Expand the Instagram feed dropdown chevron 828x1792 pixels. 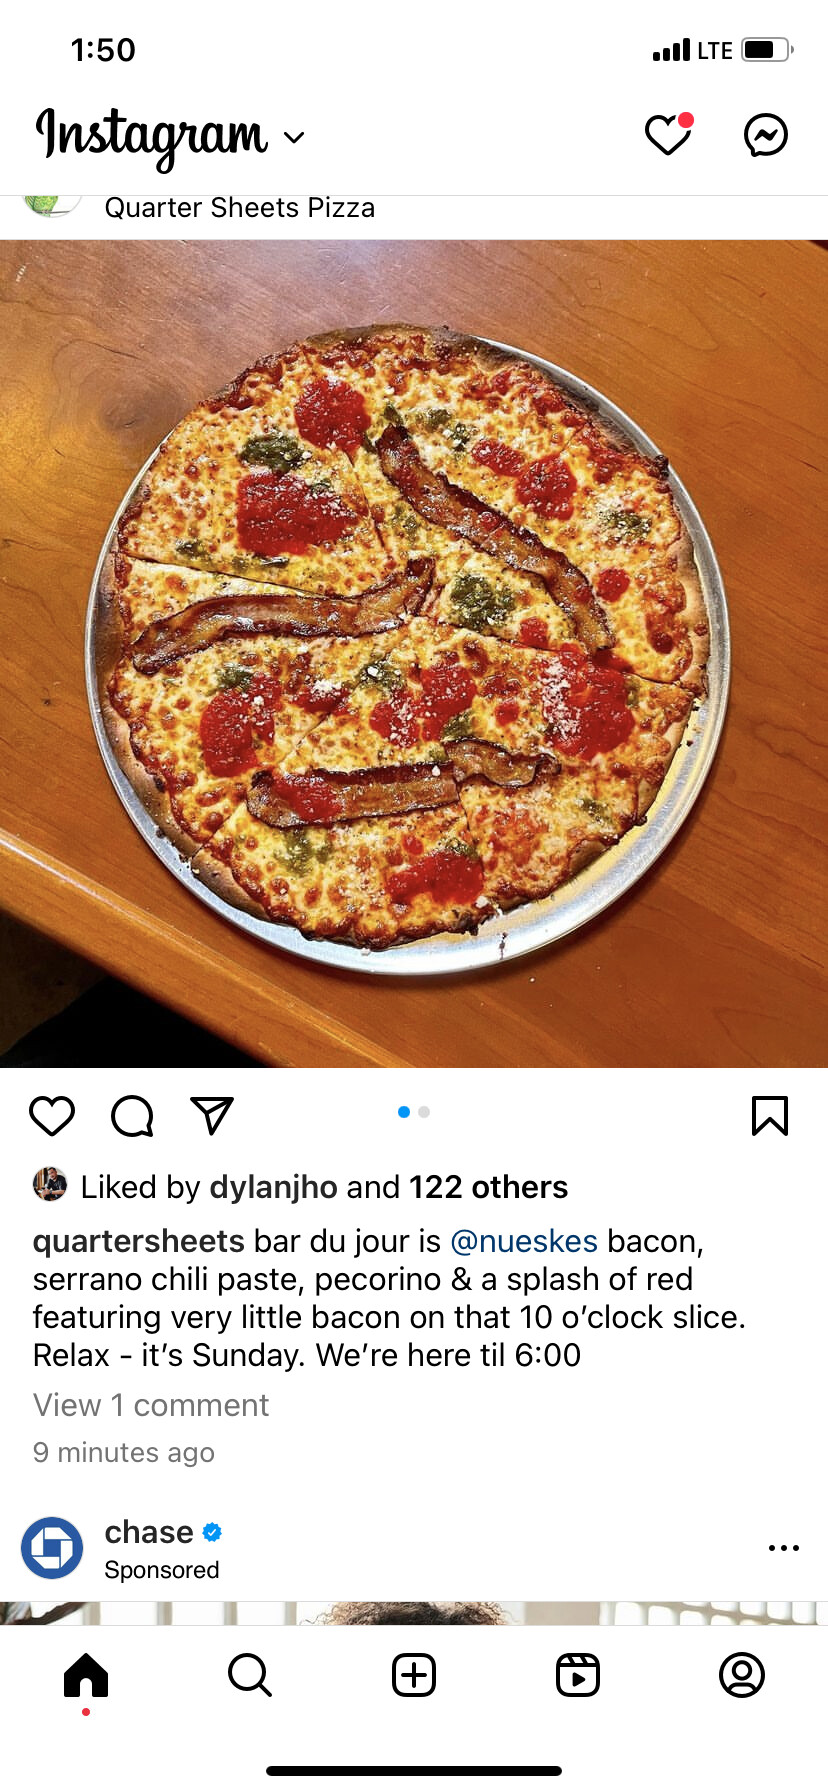[294, 137]
